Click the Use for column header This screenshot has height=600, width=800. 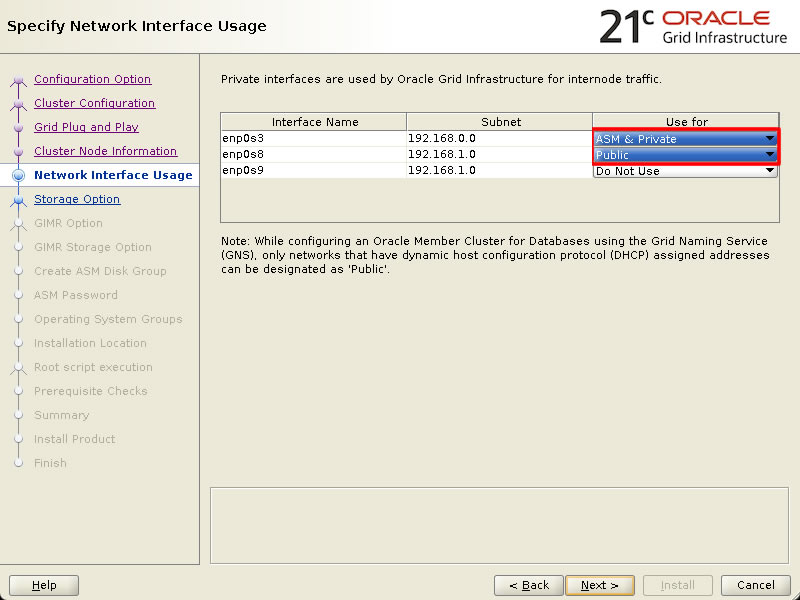pyautogui.click(x=686, y=121)
